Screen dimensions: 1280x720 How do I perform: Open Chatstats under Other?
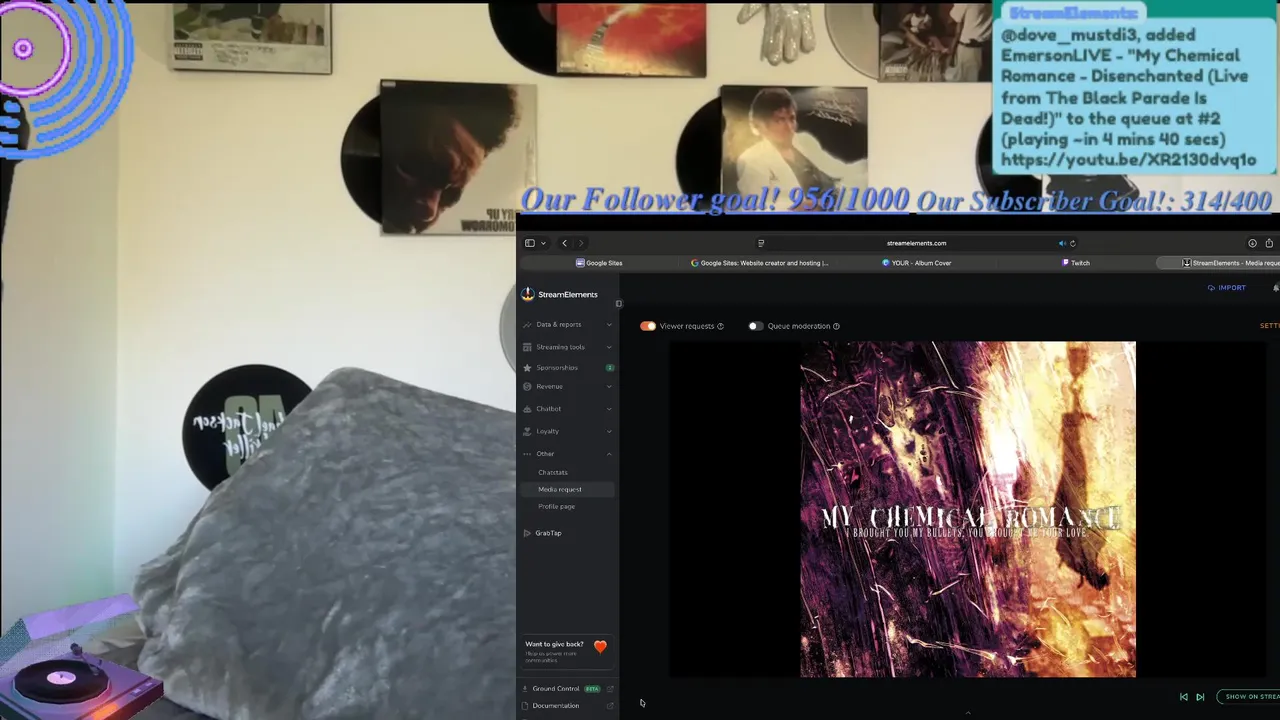pos(553,472)
